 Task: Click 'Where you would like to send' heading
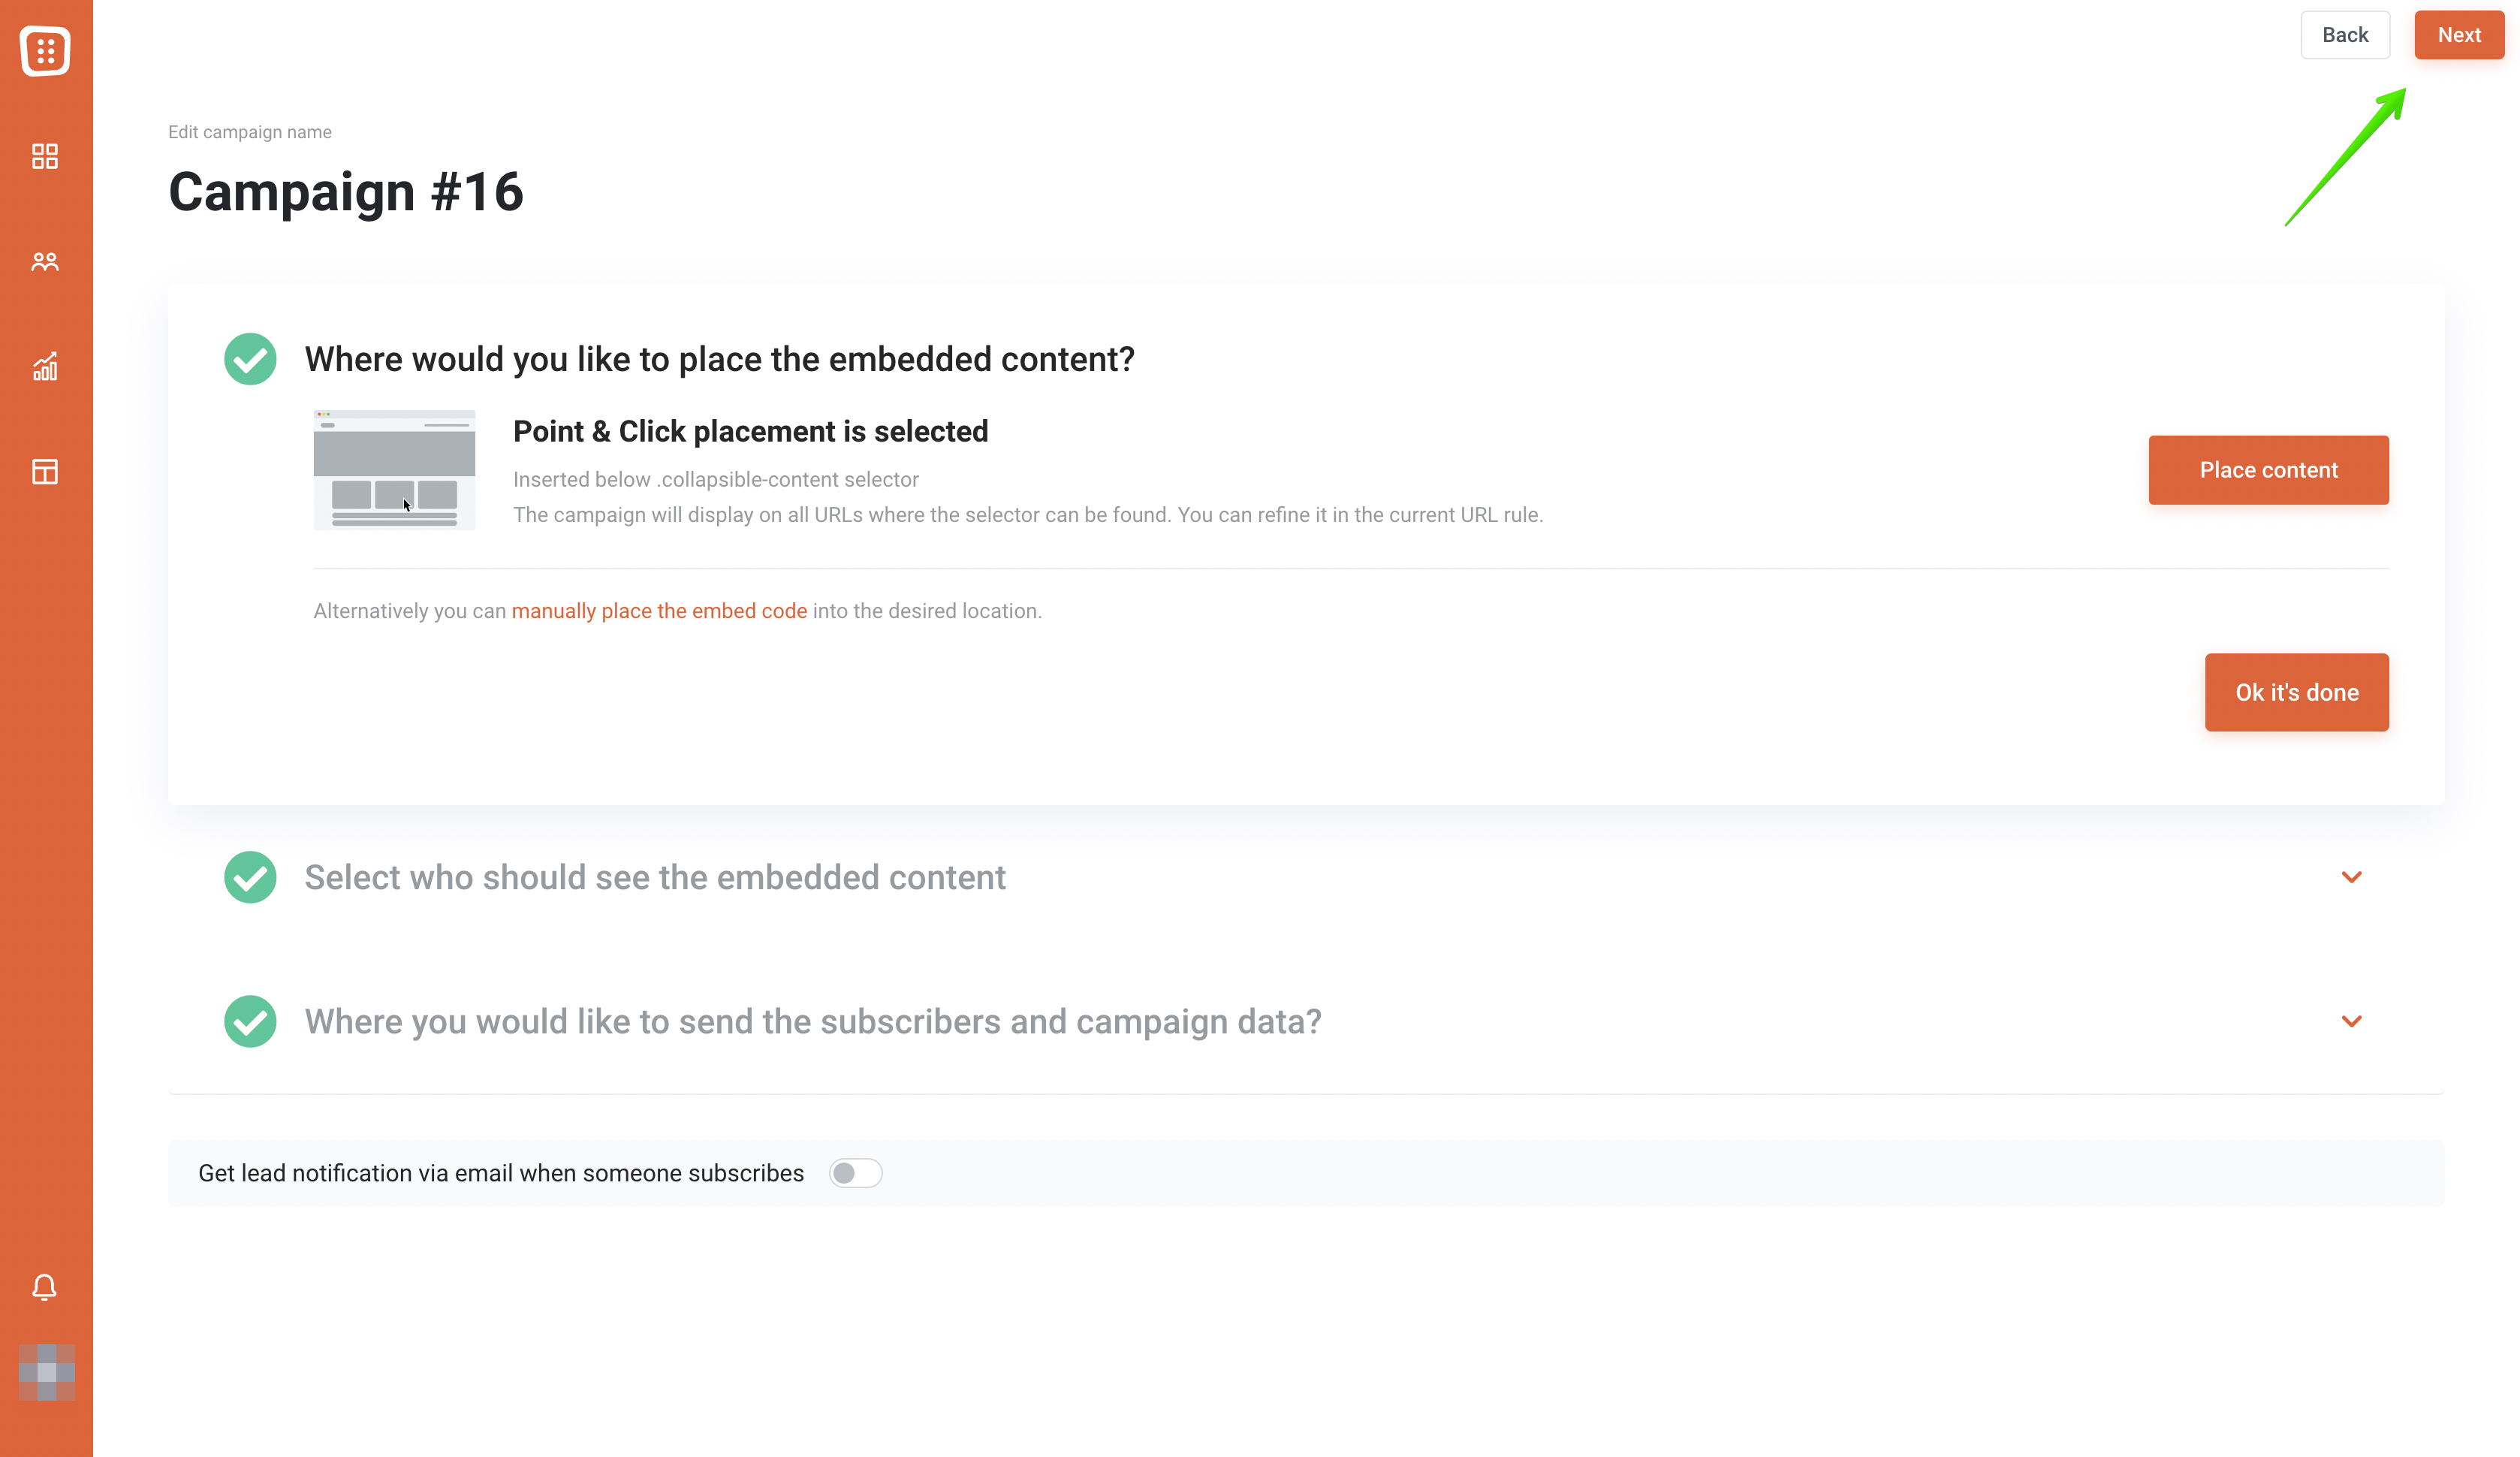(x=813, y=1021)
